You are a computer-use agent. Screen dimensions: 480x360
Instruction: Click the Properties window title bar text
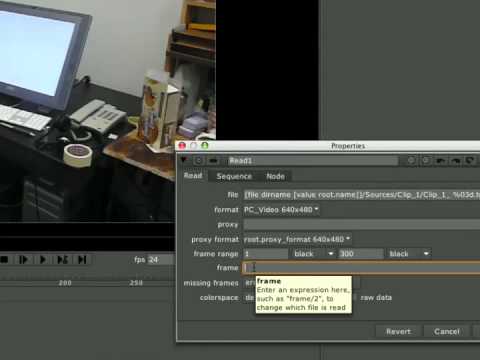point(348,146)
